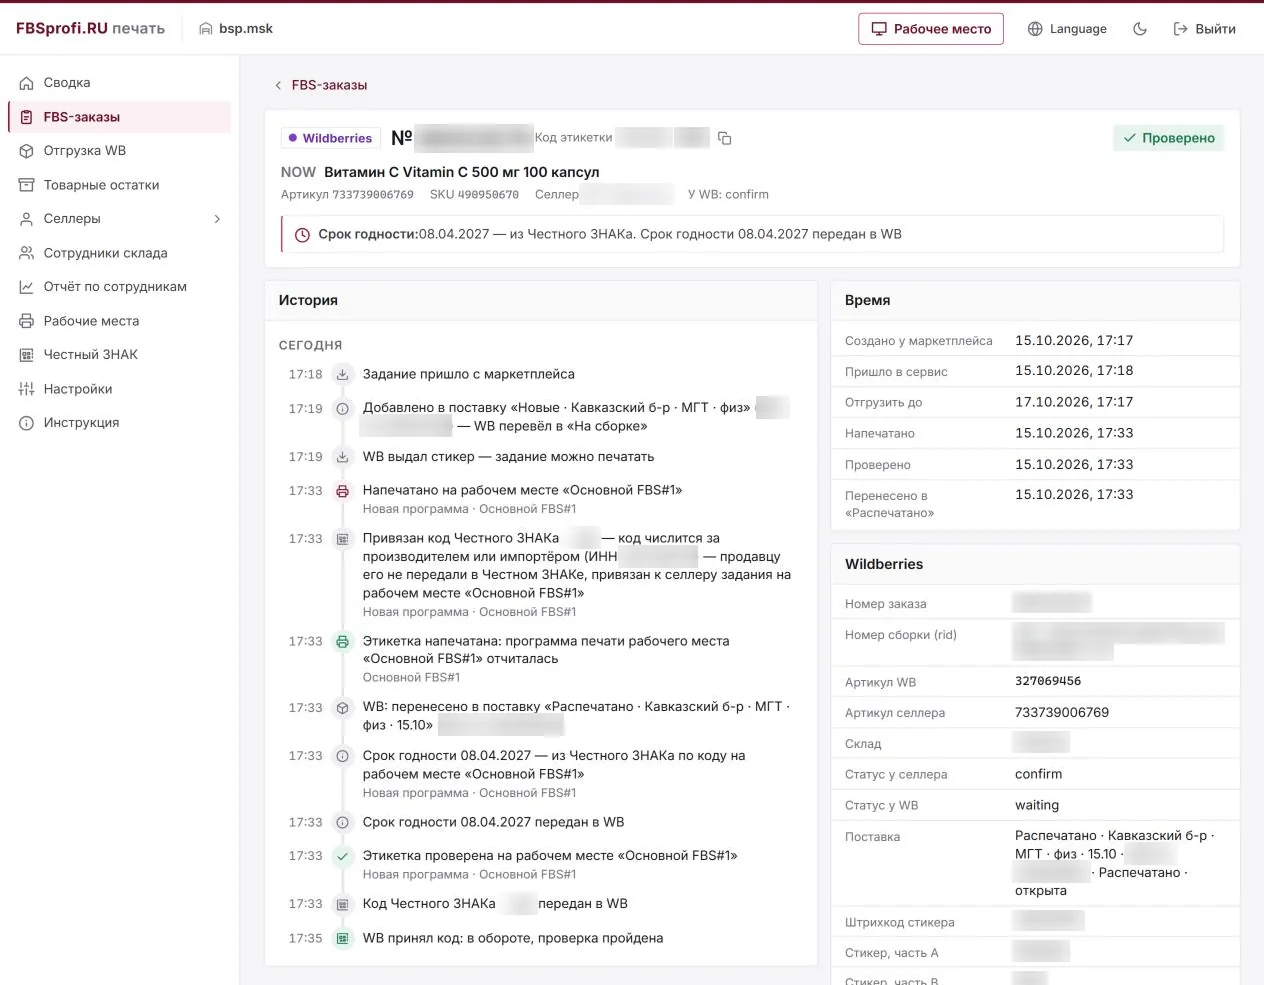Open Отгрузка WB in the sidebar

[119, 151]
